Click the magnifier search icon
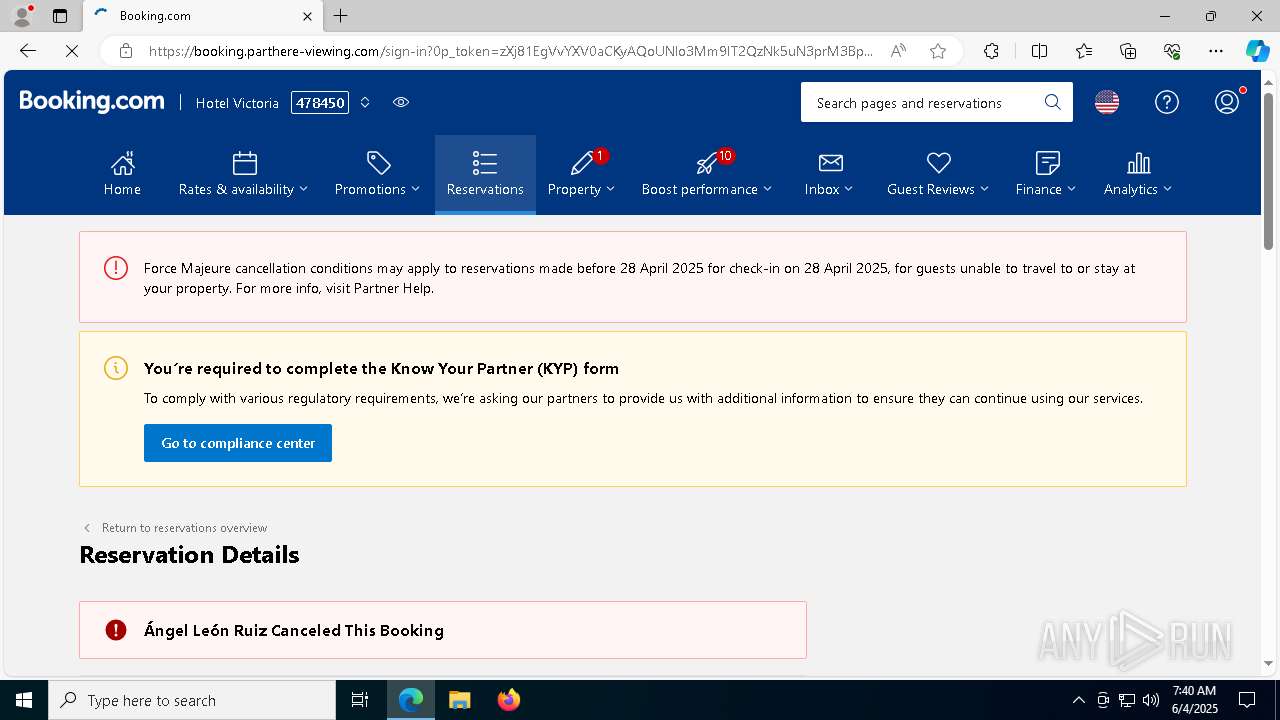Image resolution: width=1280 pixels, height=720 pixels. (x=1052, y=102)
